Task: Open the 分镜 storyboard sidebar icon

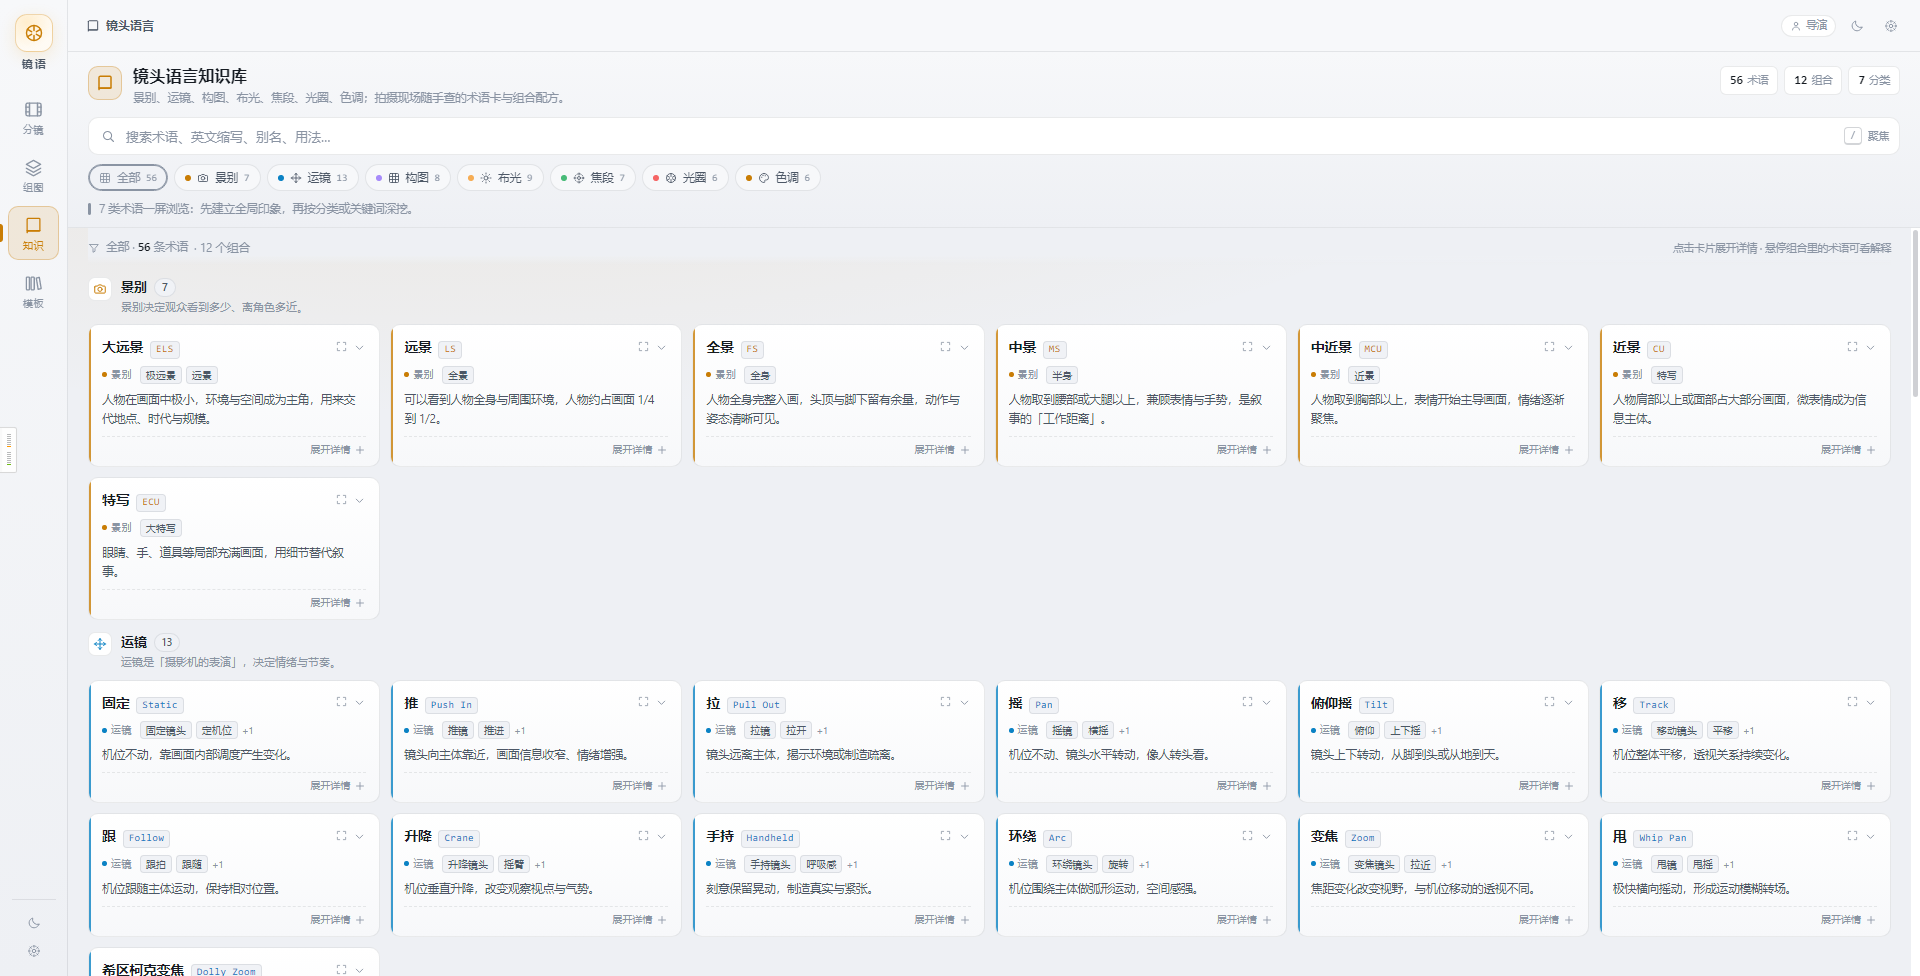Action: [x=33, y=117]
